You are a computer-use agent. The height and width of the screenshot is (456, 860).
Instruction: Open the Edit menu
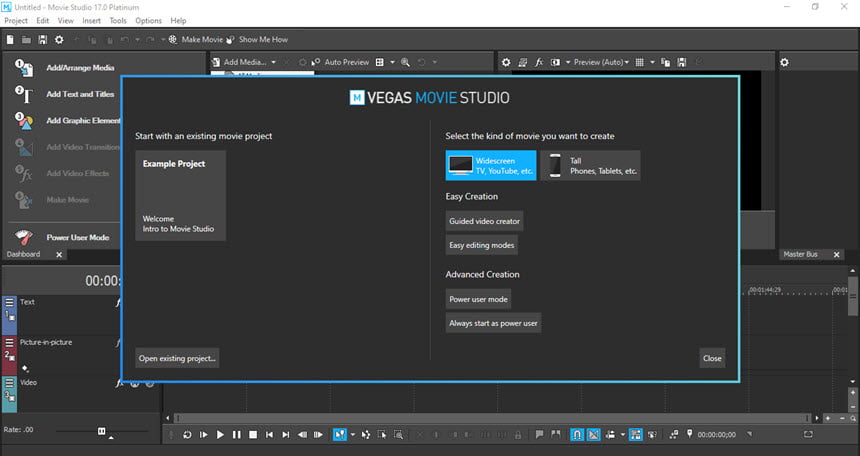(x=43, y=20)
